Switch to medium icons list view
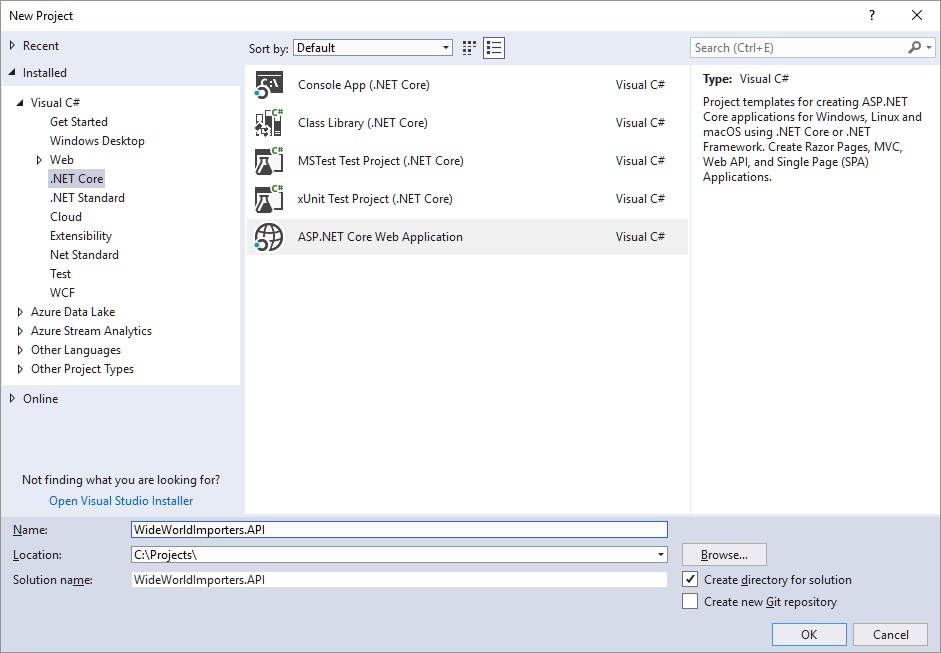 tap(494, 48)
